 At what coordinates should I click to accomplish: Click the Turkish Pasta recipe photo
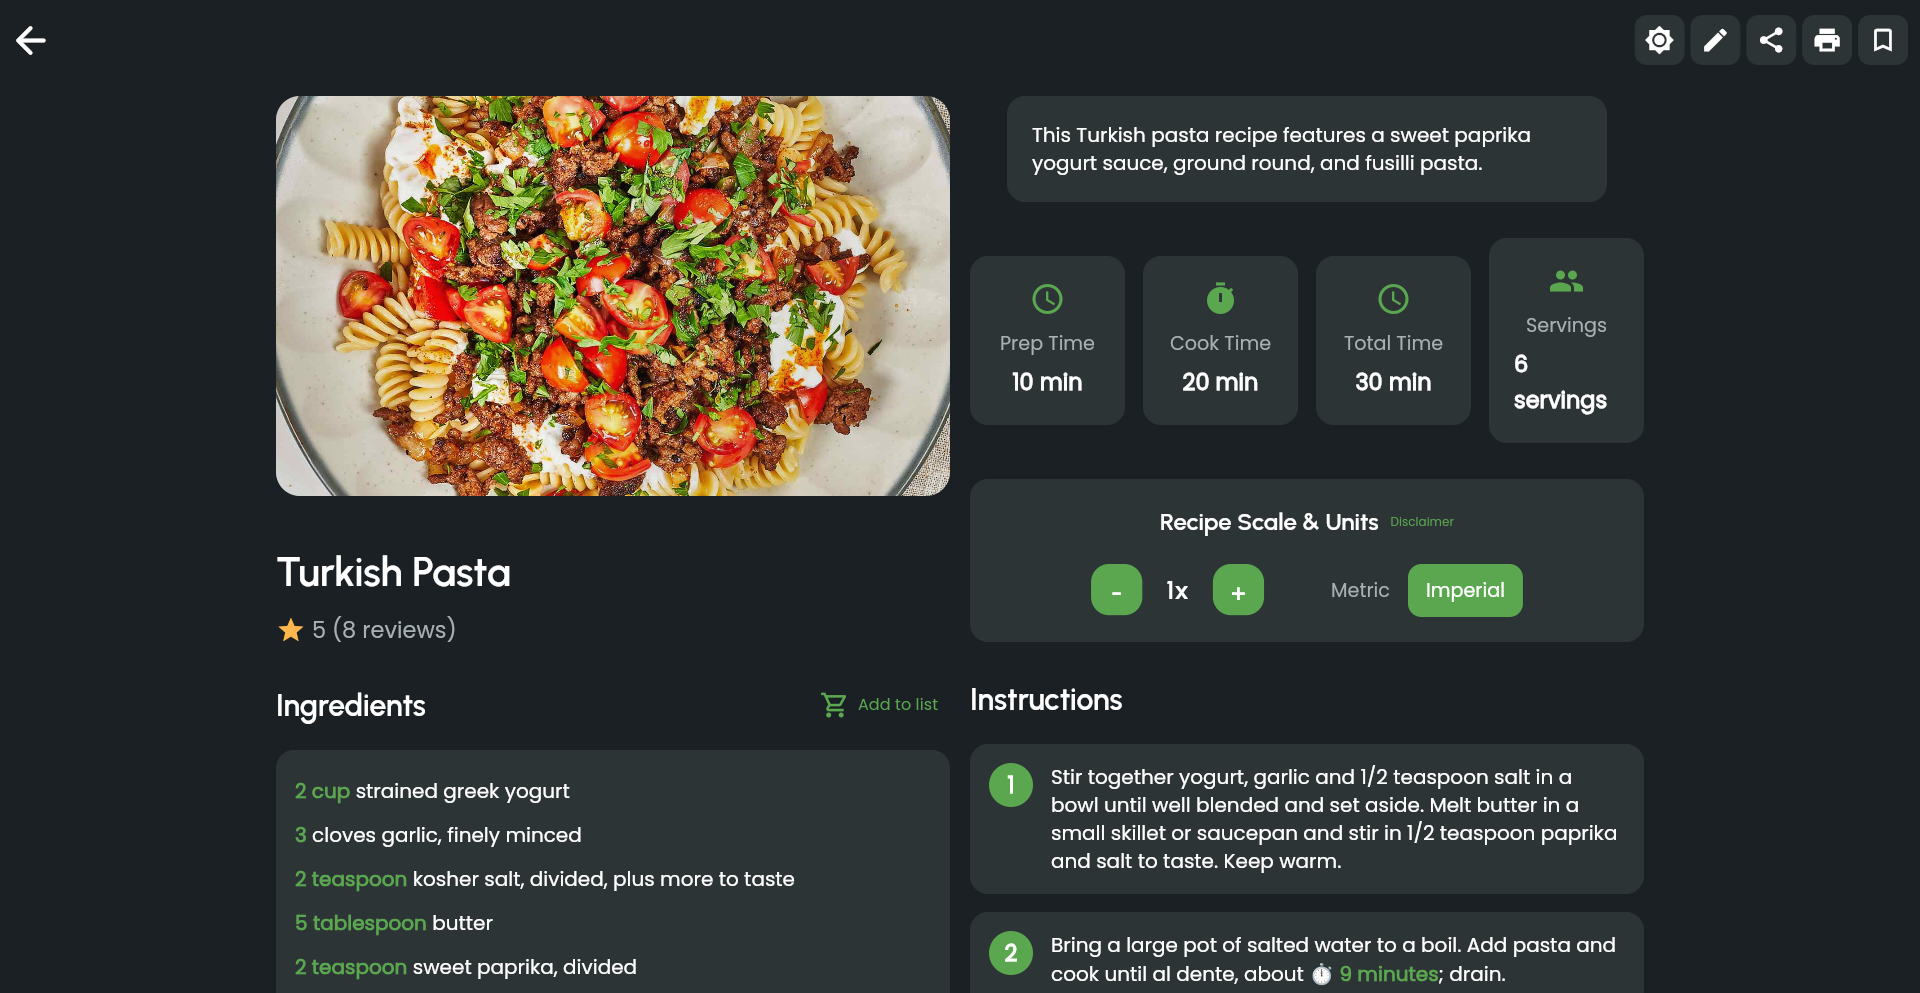coord(612,296)
